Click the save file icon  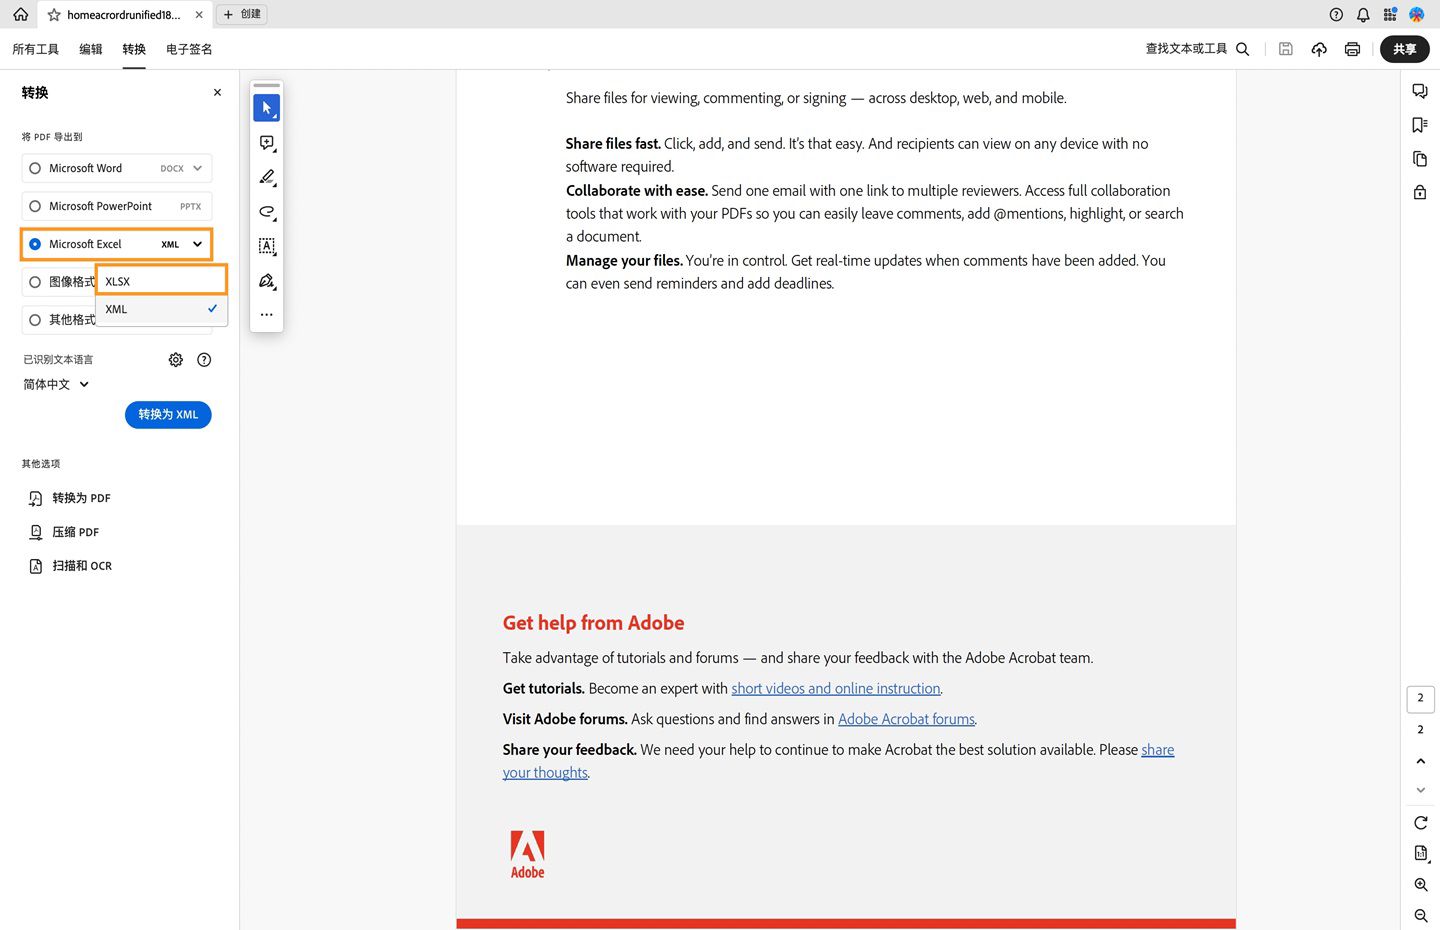point(1286,49)
